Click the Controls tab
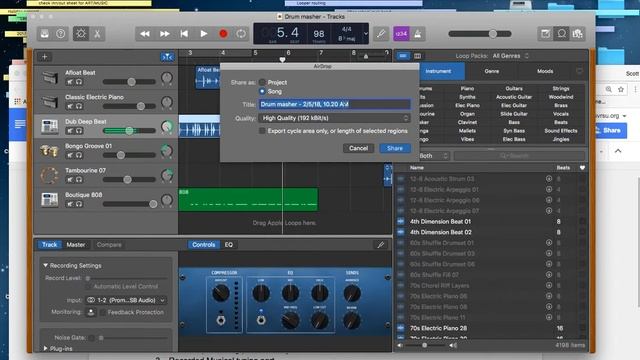 click(x=204, y=245)
